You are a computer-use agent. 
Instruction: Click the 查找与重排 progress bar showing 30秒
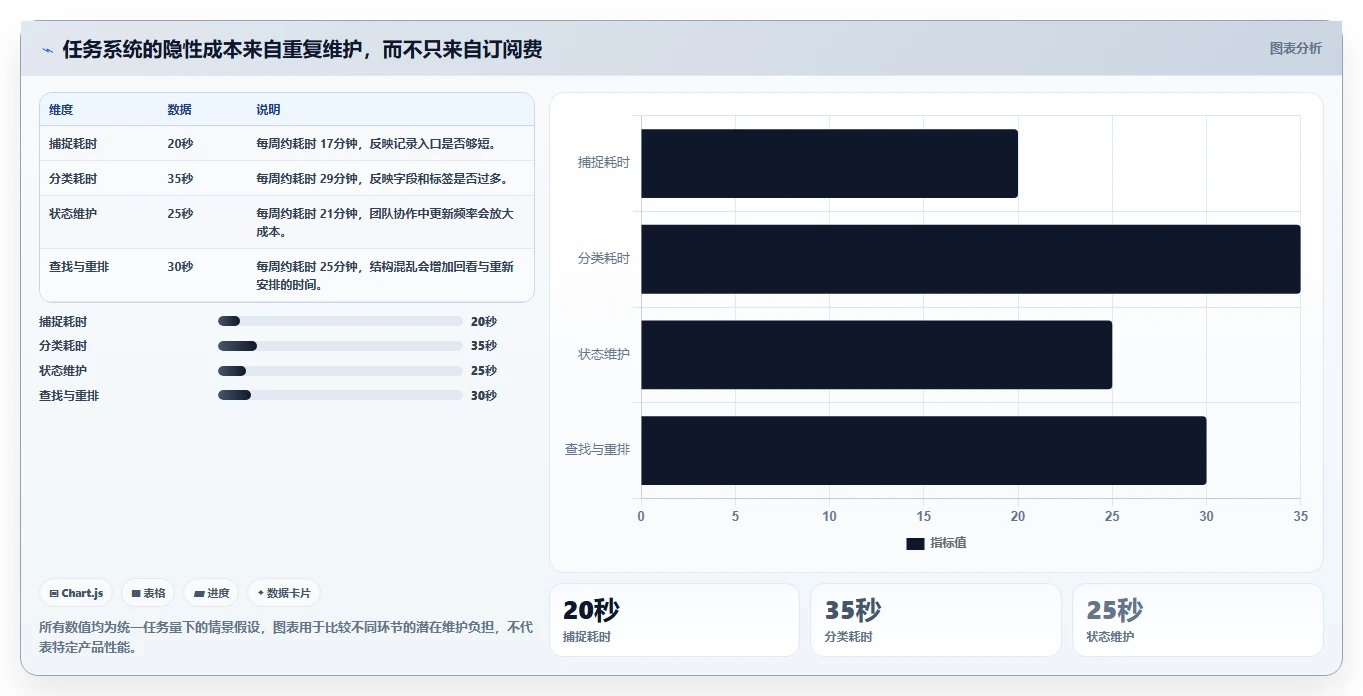[x=340, y=395]
